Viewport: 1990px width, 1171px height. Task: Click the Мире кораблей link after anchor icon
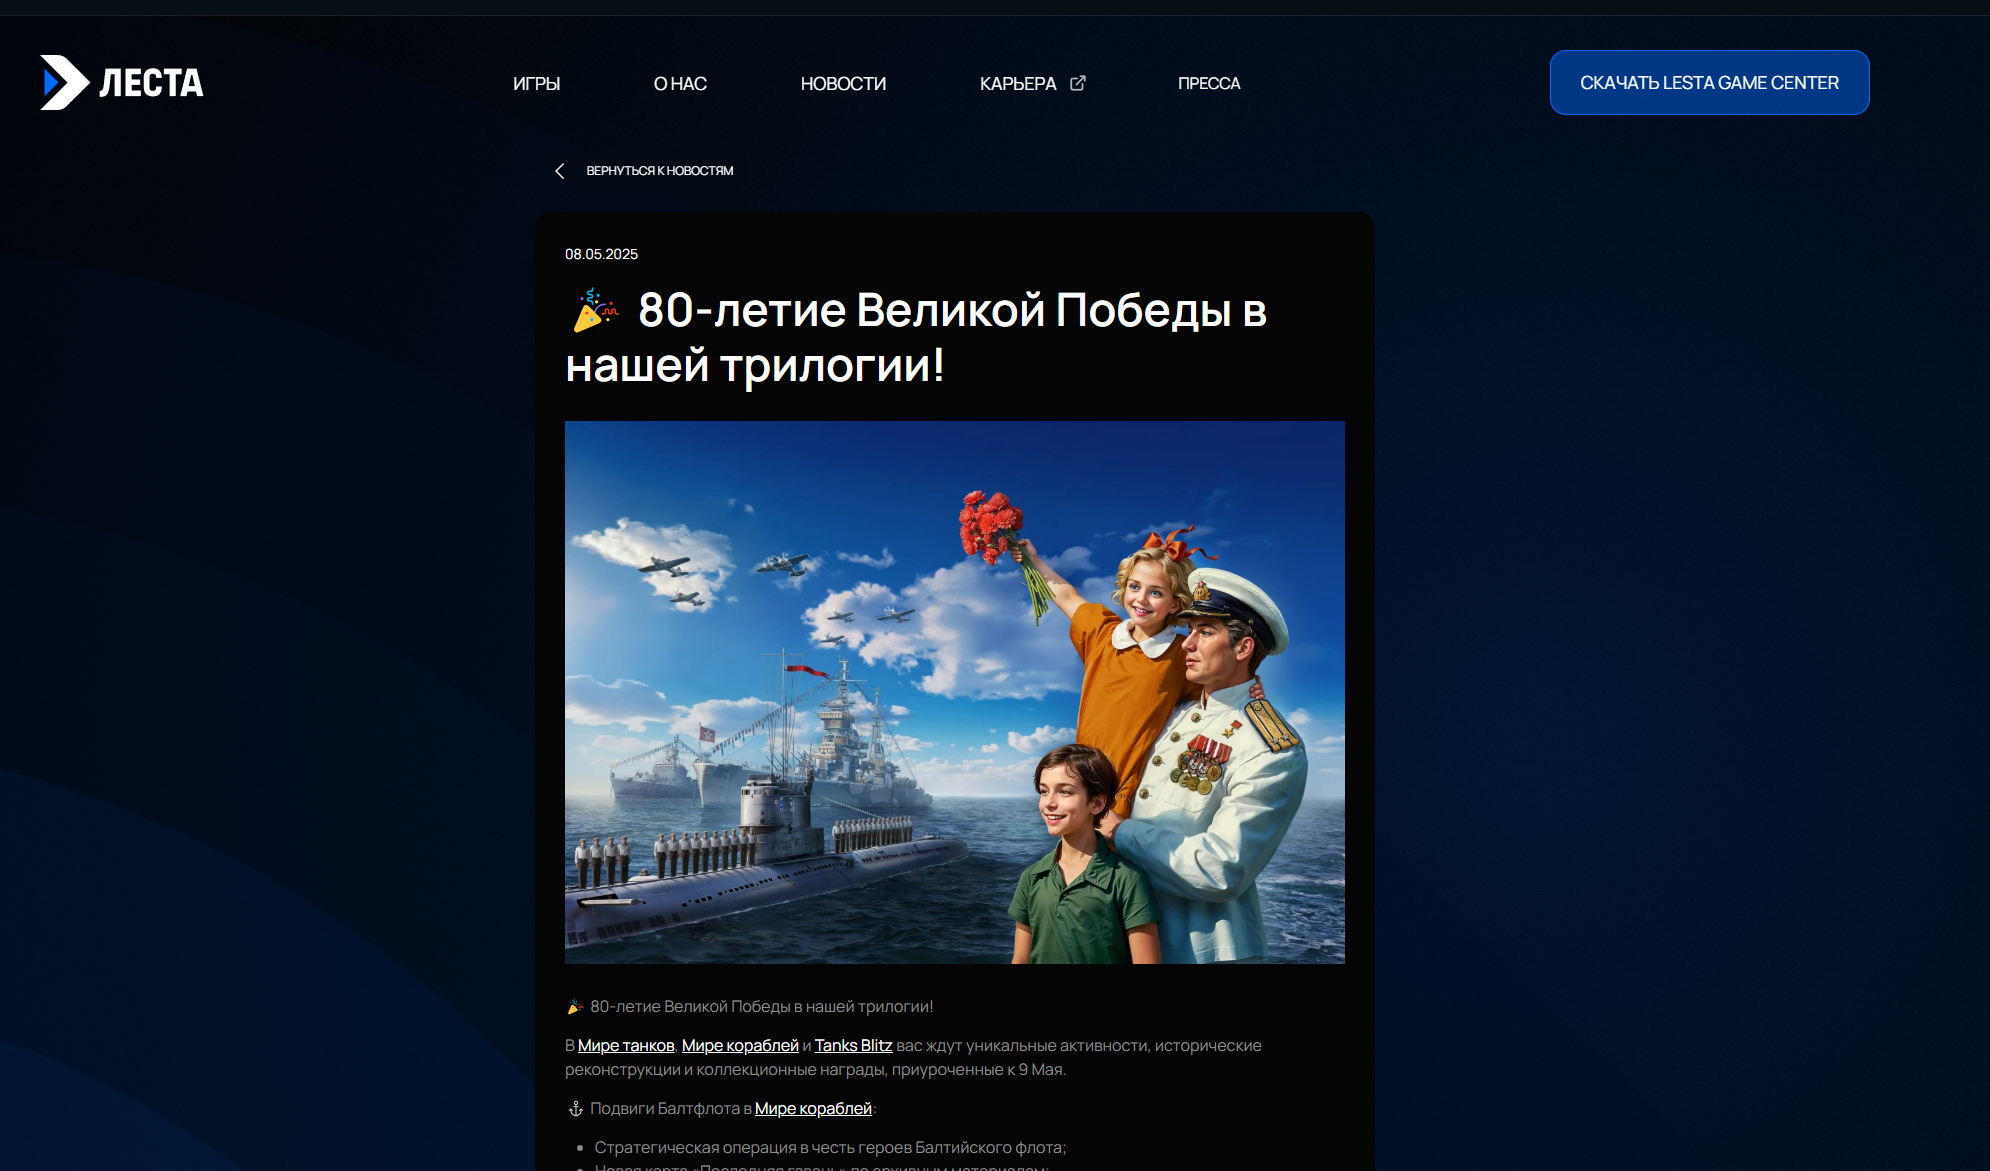click(x=814, y=1108)
